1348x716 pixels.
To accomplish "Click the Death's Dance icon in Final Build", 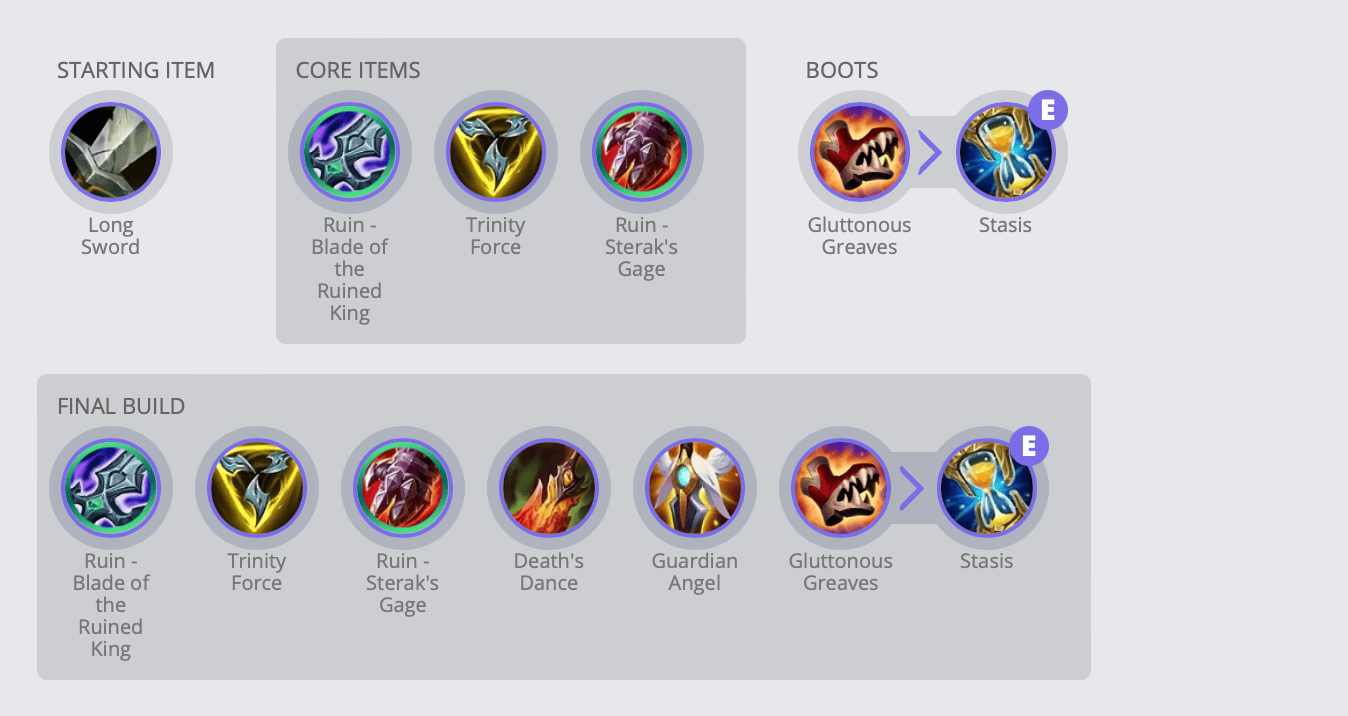I will pyautogui.click(x=548, y=488).
